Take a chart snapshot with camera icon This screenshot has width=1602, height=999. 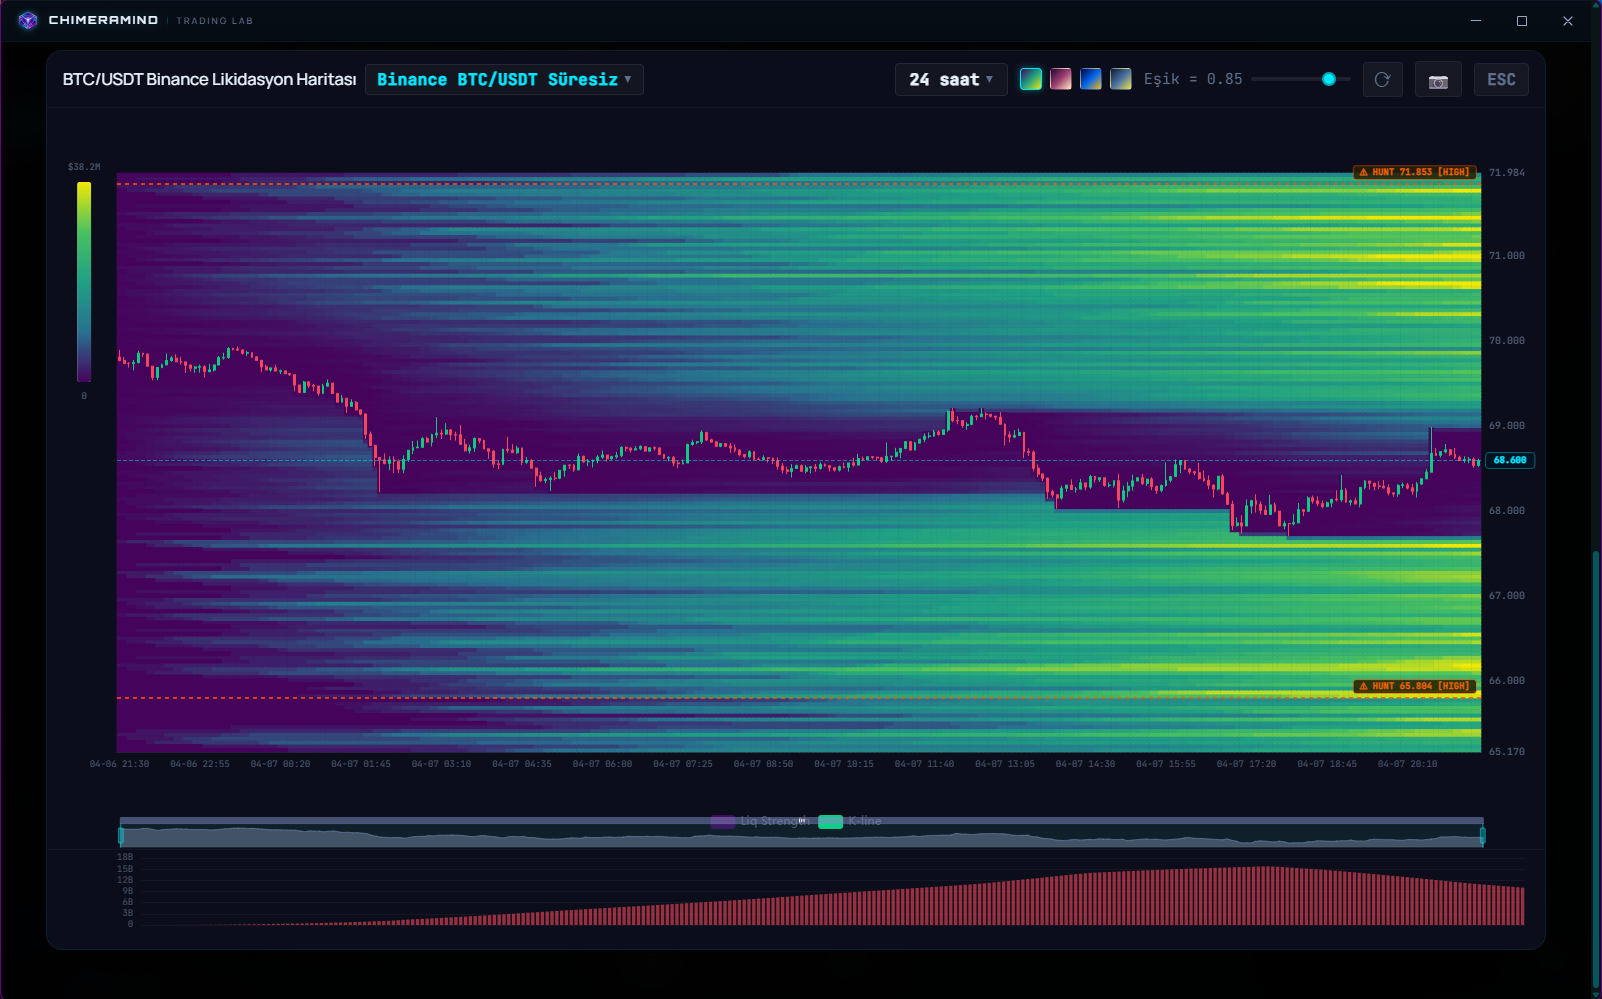pos(1438,80)
